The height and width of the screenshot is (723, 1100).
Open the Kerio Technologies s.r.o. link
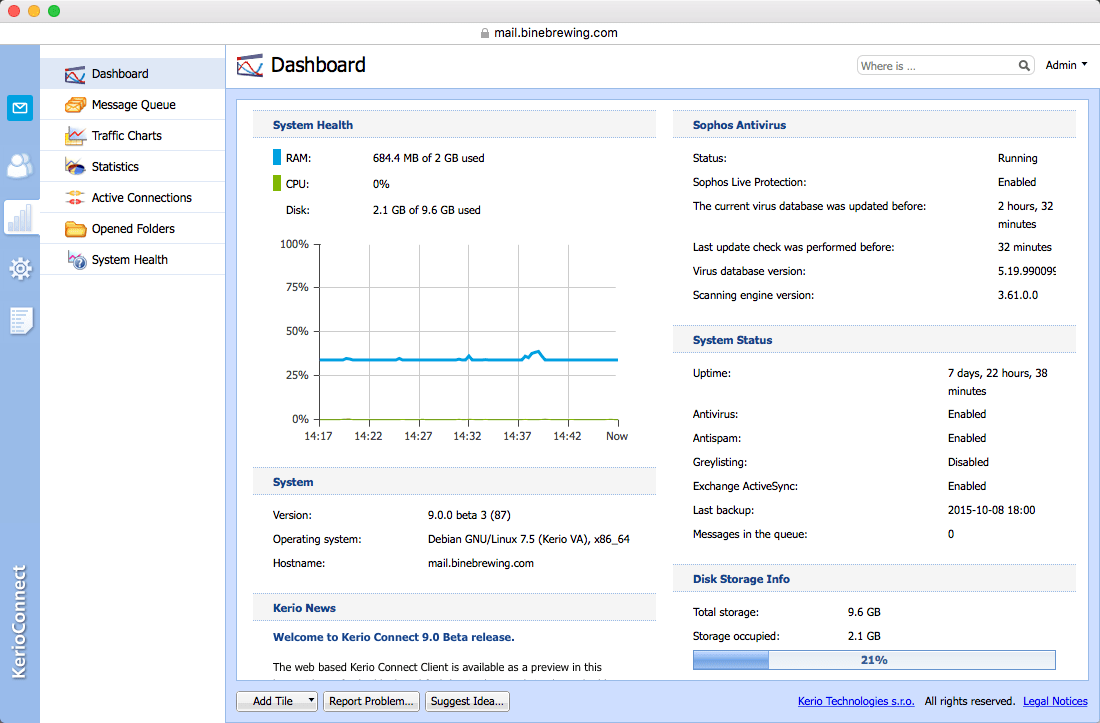(x=855, y=701)
